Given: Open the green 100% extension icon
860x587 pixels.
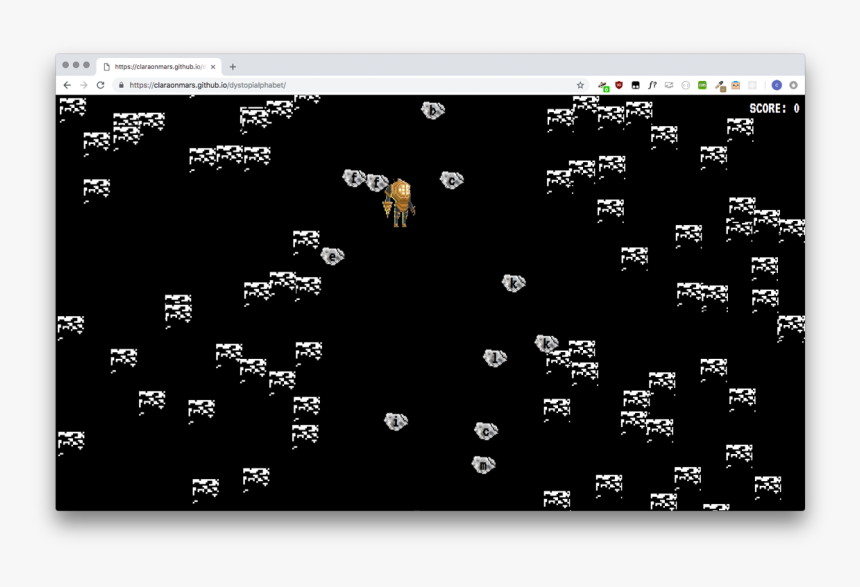Looking at the screenshot, I should coord(702,85).
